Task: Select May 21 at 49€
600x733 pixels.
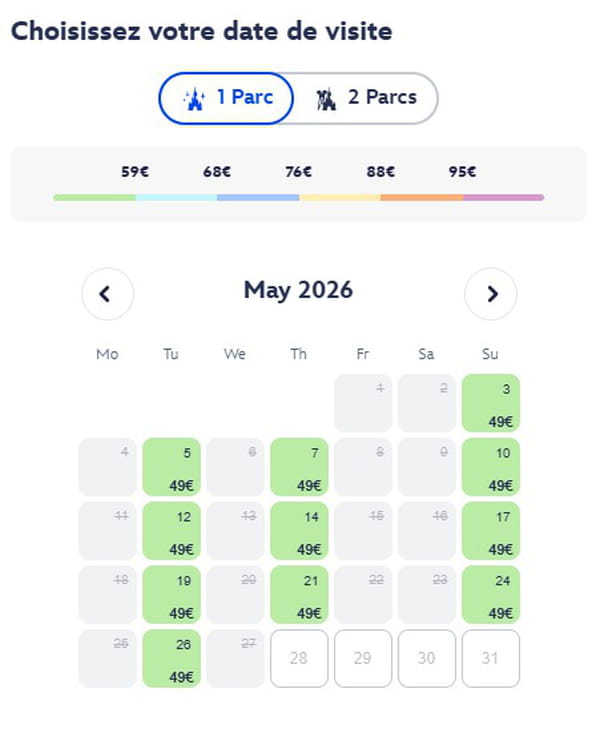Action: (299, 595)
